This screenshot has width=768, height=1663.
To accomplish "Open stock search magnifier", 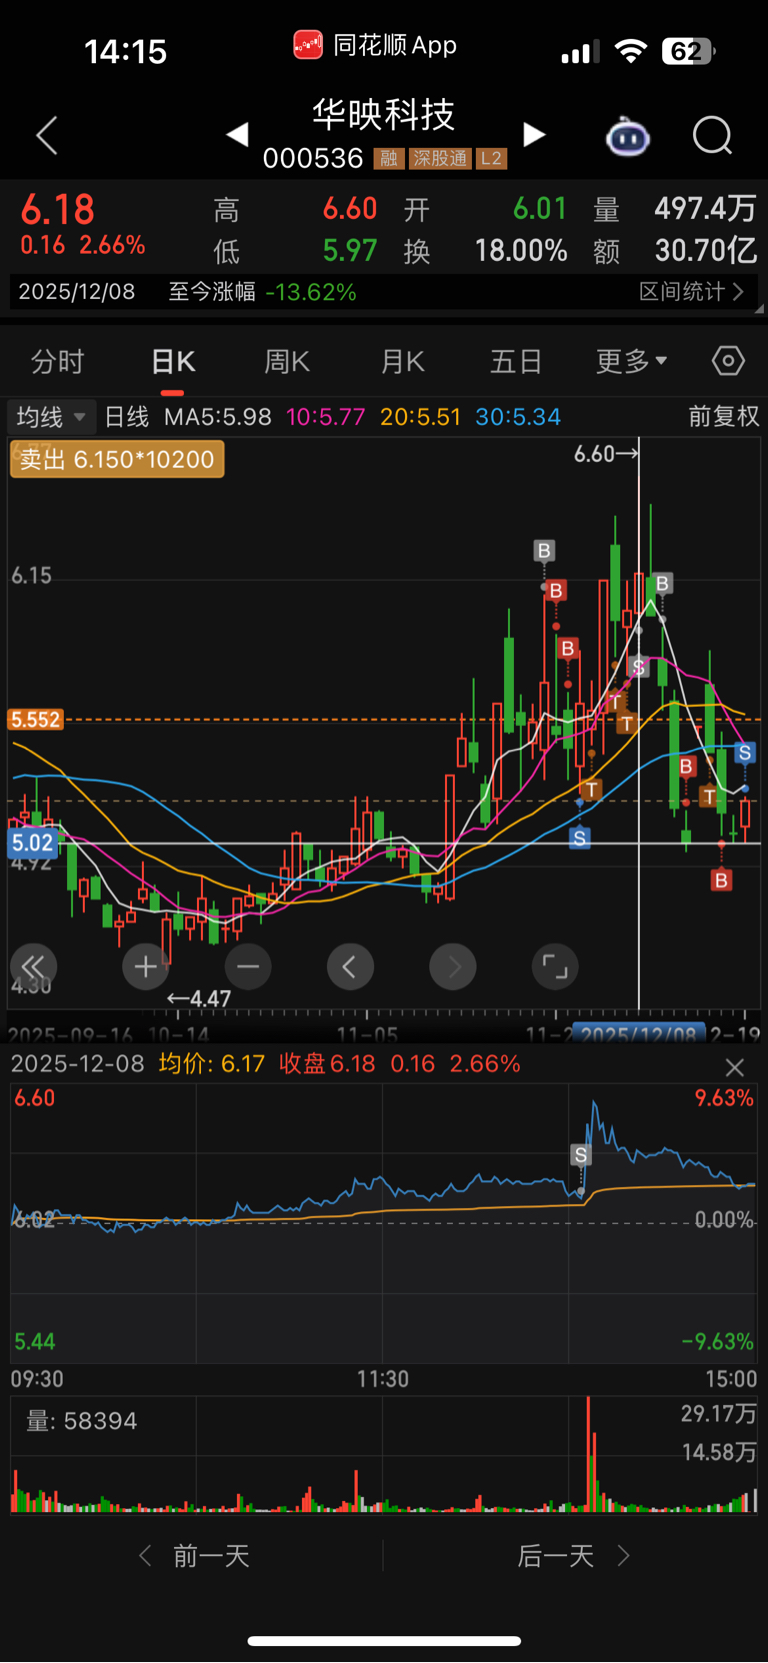I will (713, 135).
